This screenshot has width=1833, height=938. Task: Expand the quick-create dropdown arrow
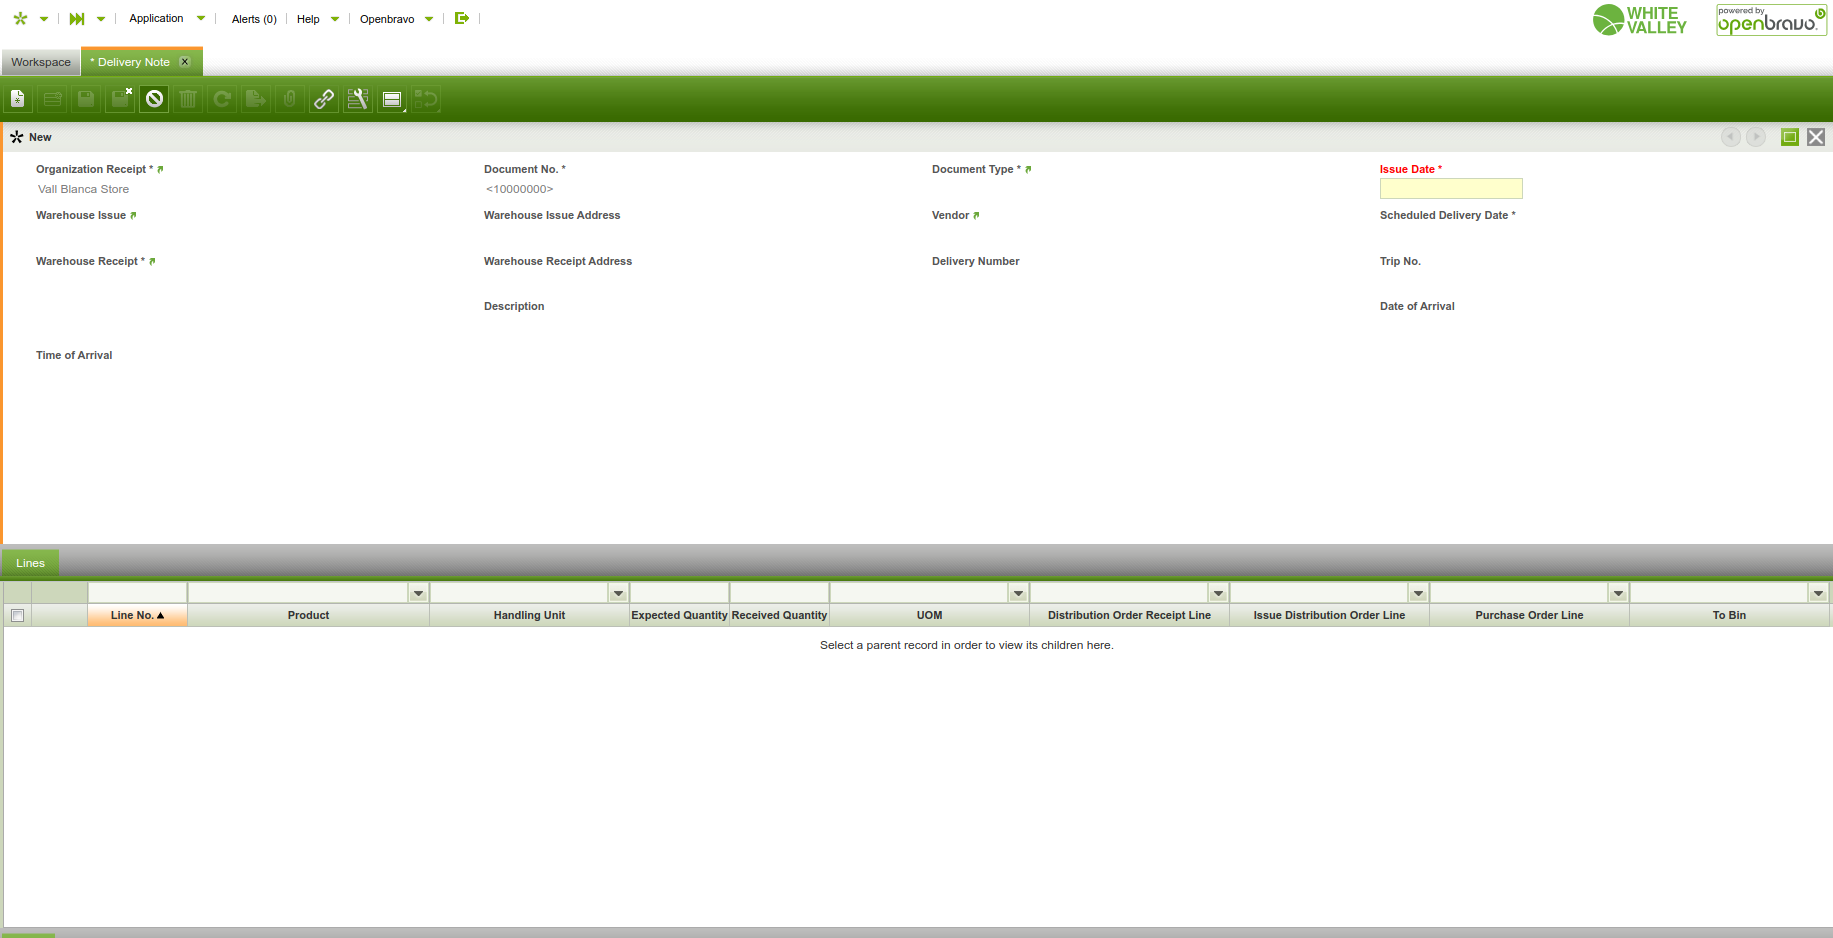(x=44, y=19)
